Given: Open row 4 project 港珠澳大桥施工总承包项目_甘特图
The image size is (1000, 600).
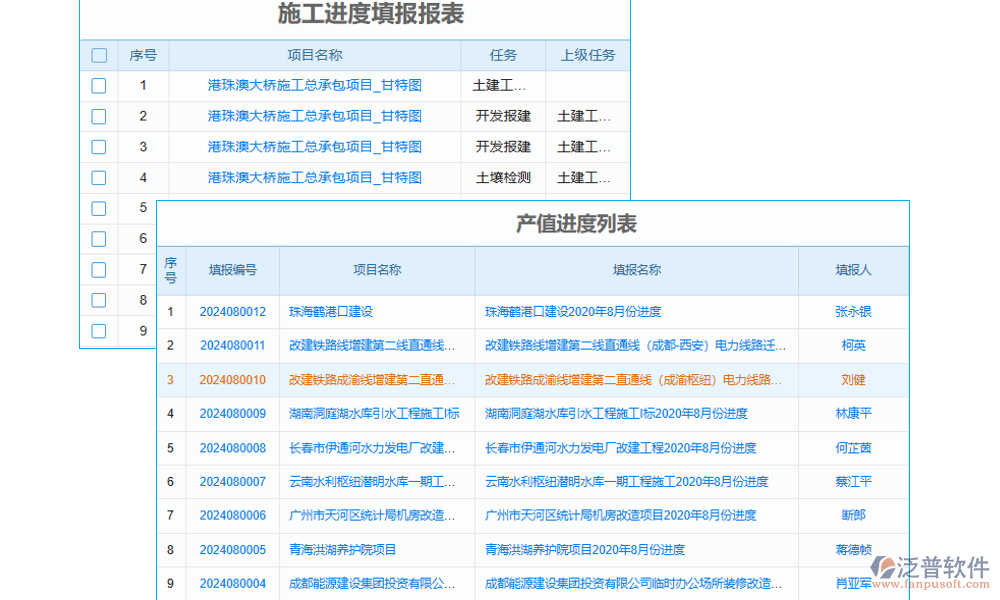Looking at the screenshot, I should 314,177.
